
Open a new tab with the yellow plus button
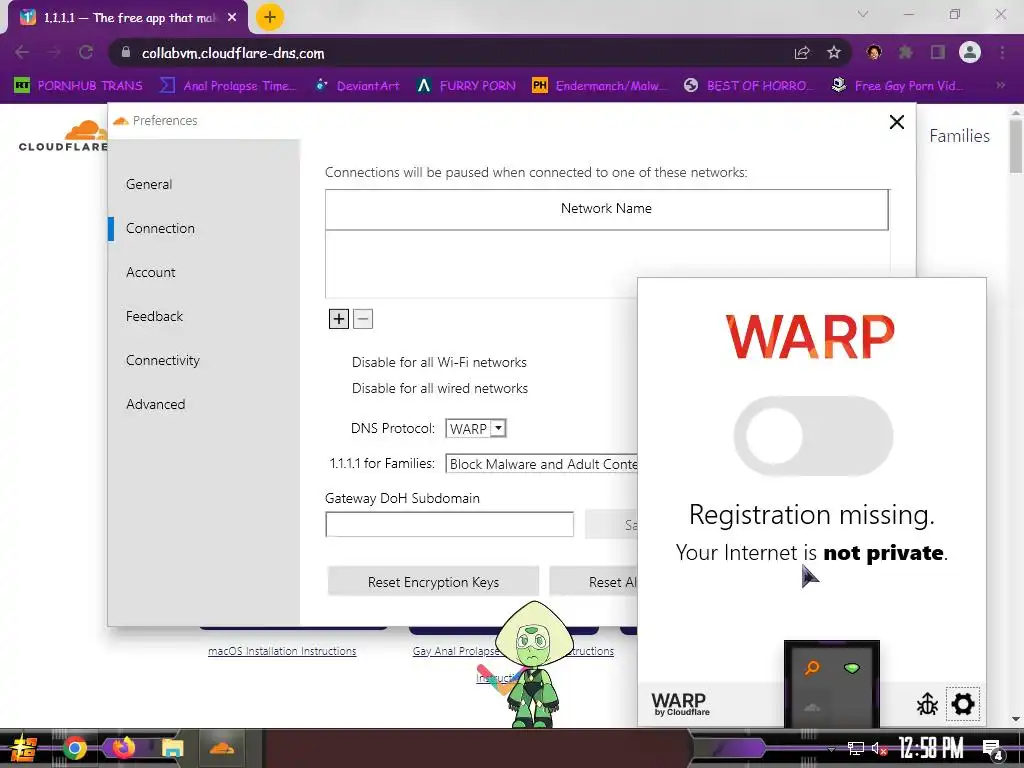point(270,18)
